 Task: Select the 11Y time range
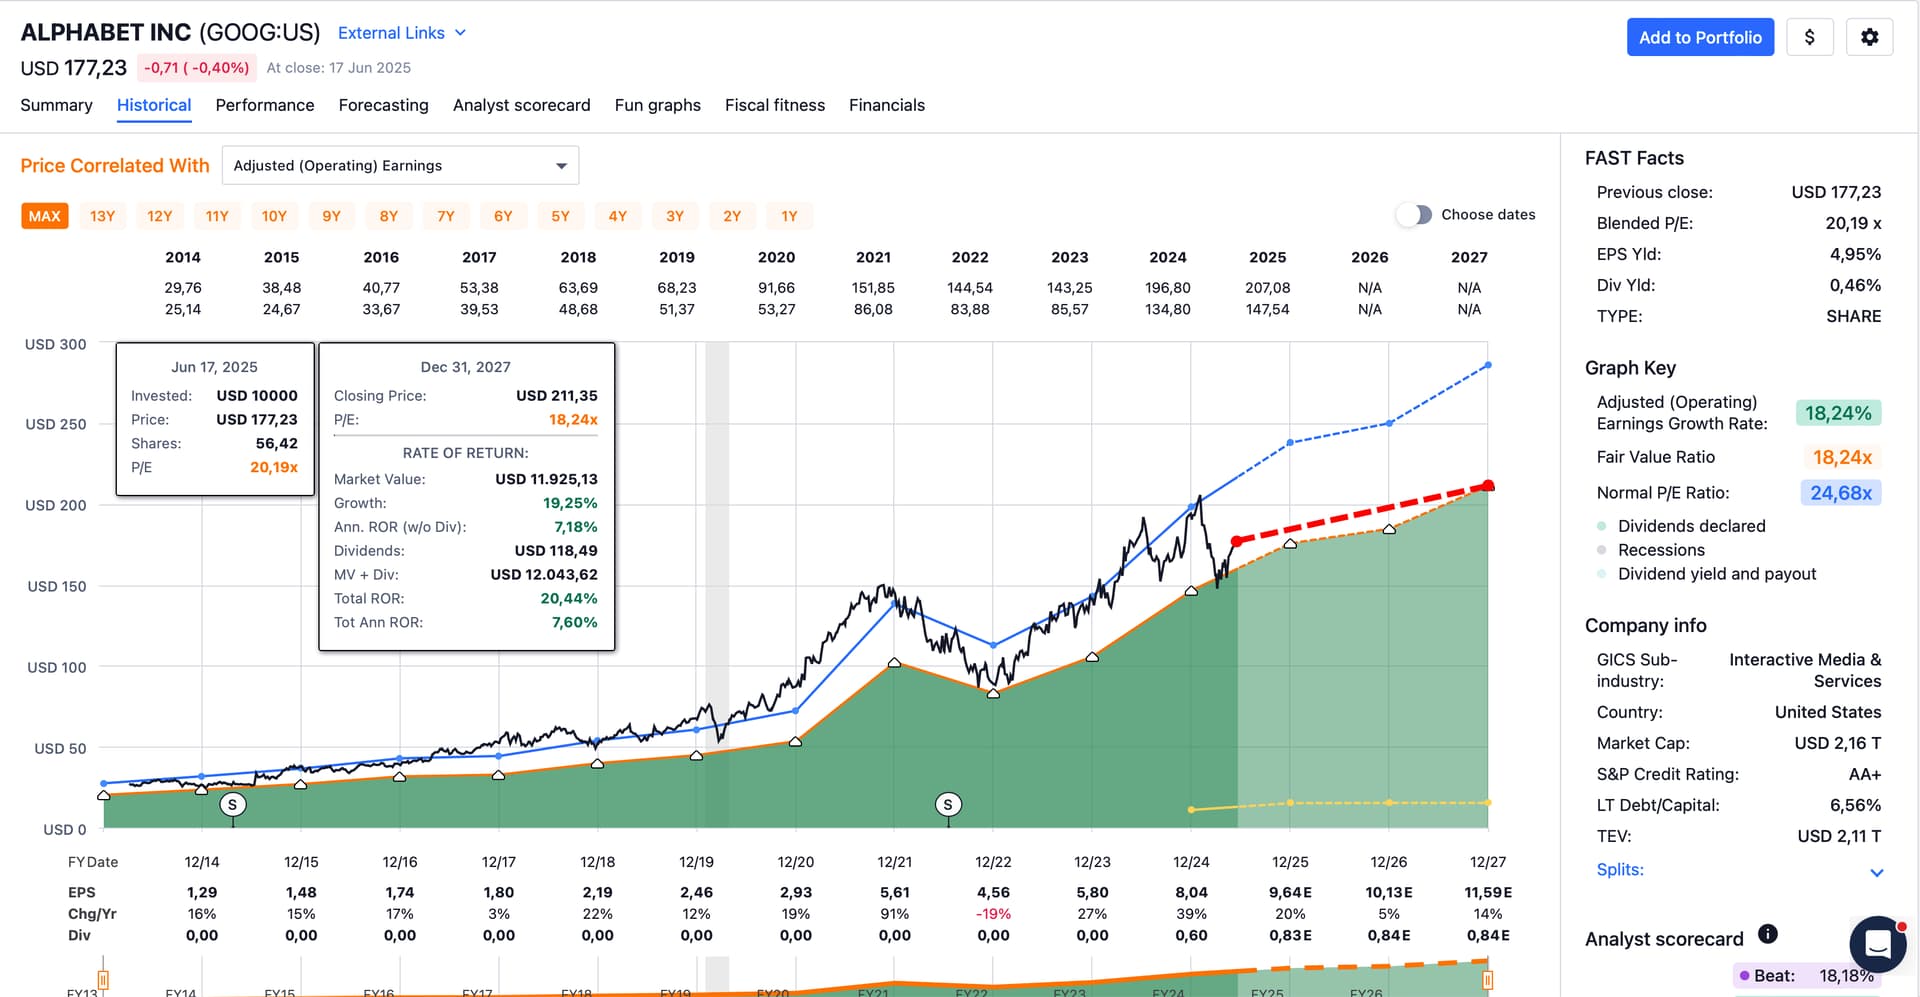click(217, 216)
